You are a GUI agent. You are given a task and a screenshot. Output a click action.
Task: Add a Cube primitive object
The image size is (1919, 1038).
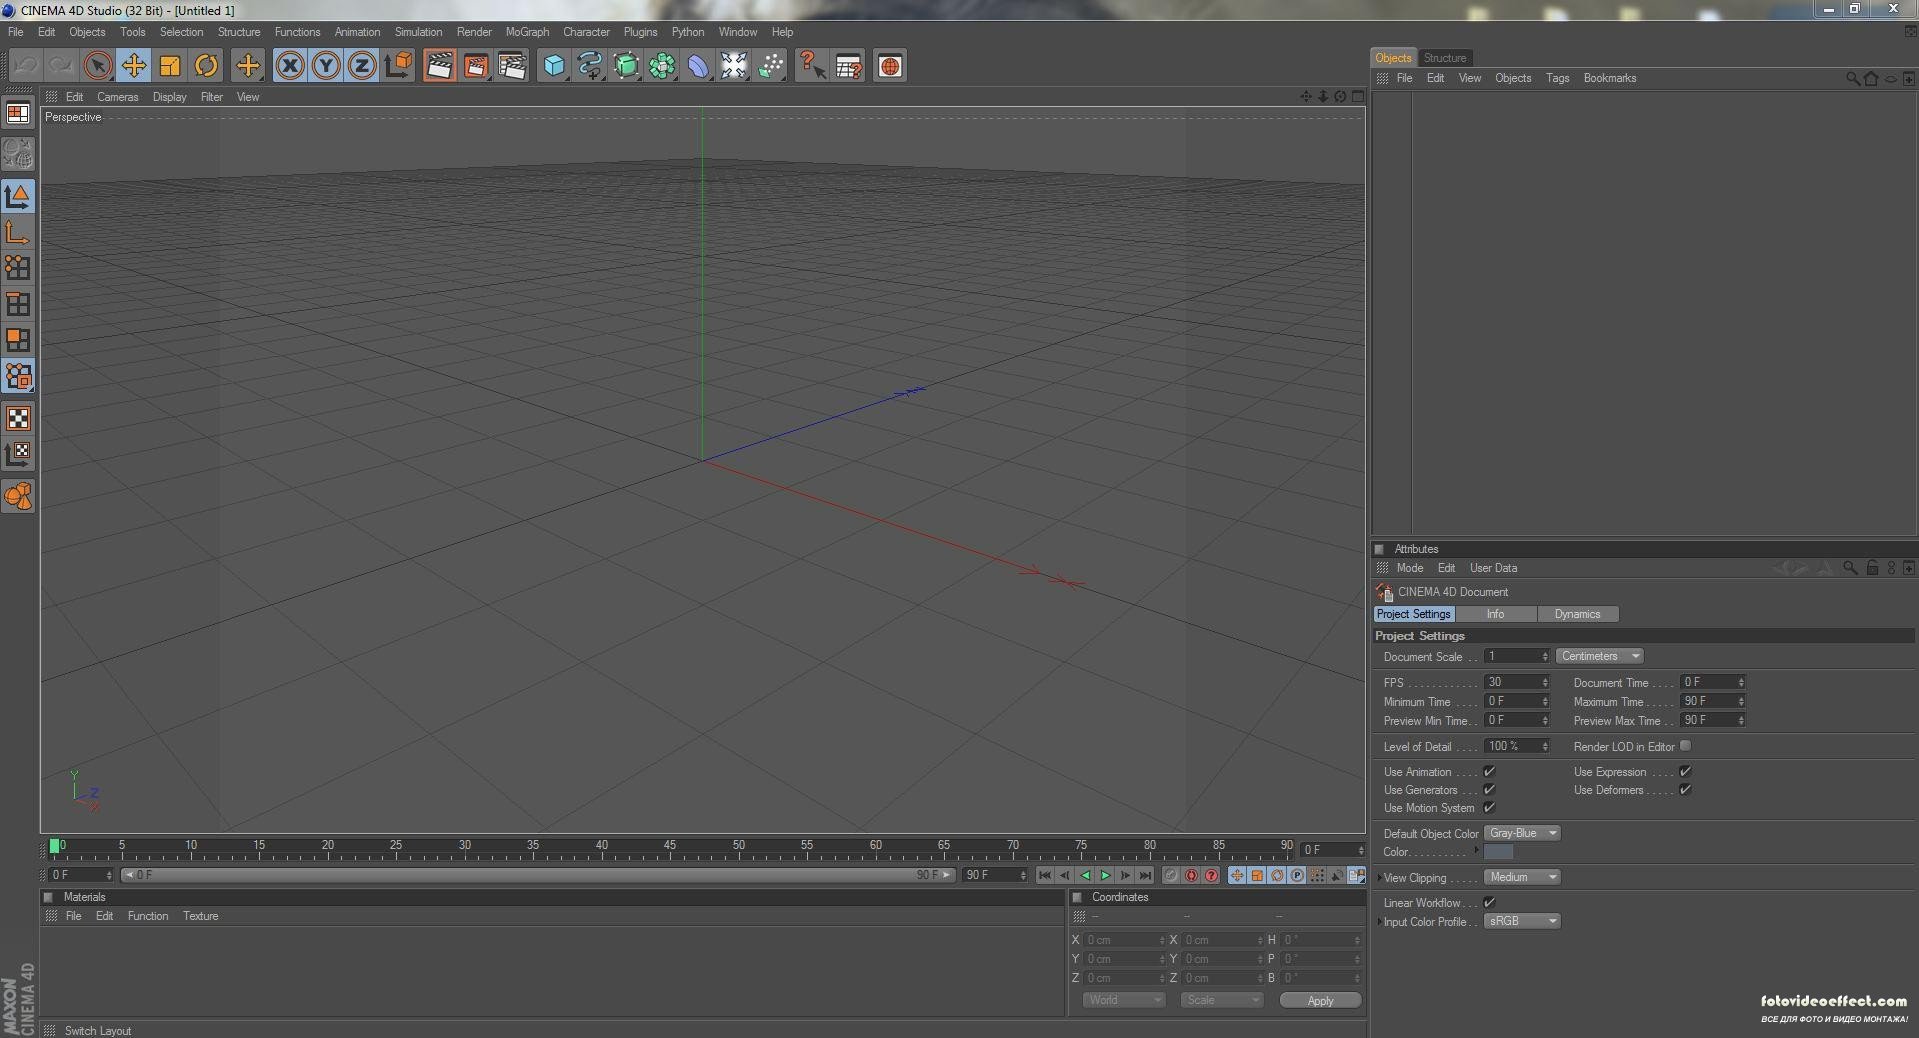click(554, 66)
